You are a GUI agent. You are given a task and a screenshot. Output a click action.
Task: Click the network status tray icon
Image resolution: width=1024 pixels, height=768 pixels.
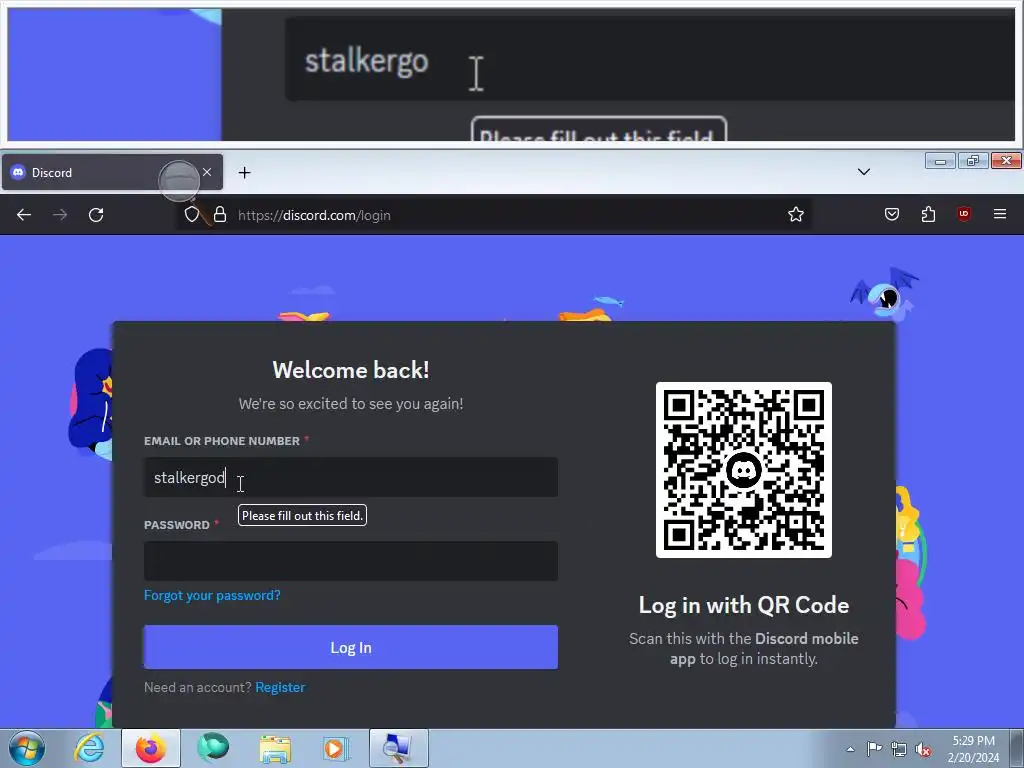[x=899, y=749]
